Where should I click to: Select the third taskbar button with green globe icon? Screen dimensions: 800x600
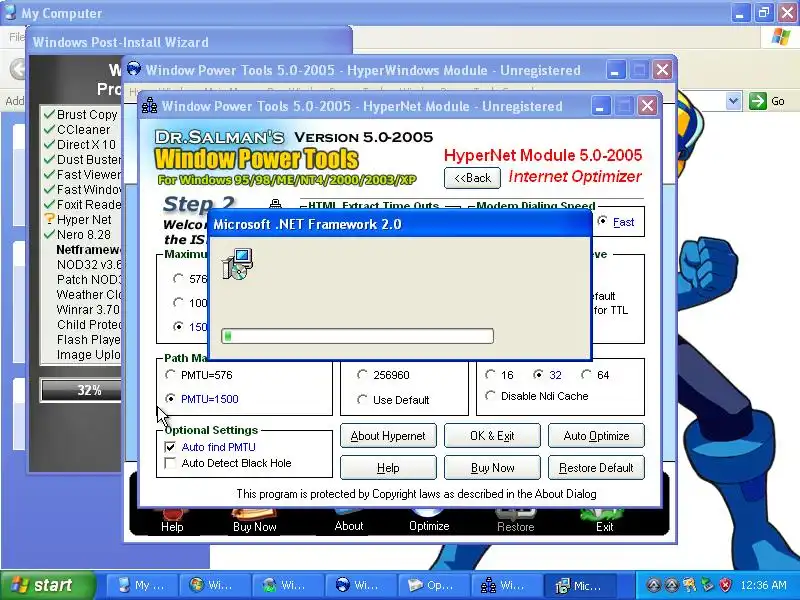(x=288, y=585)
